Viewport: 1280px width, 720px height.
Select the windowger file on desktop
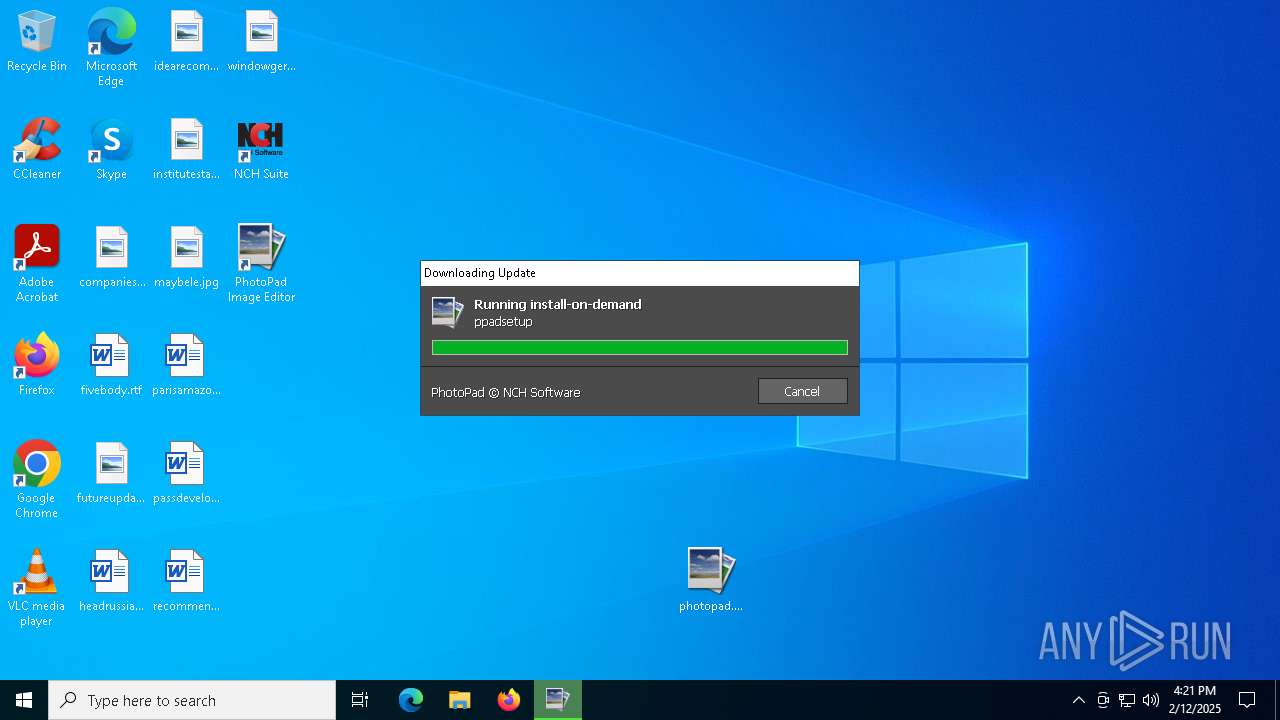click(x=261, y=42)
